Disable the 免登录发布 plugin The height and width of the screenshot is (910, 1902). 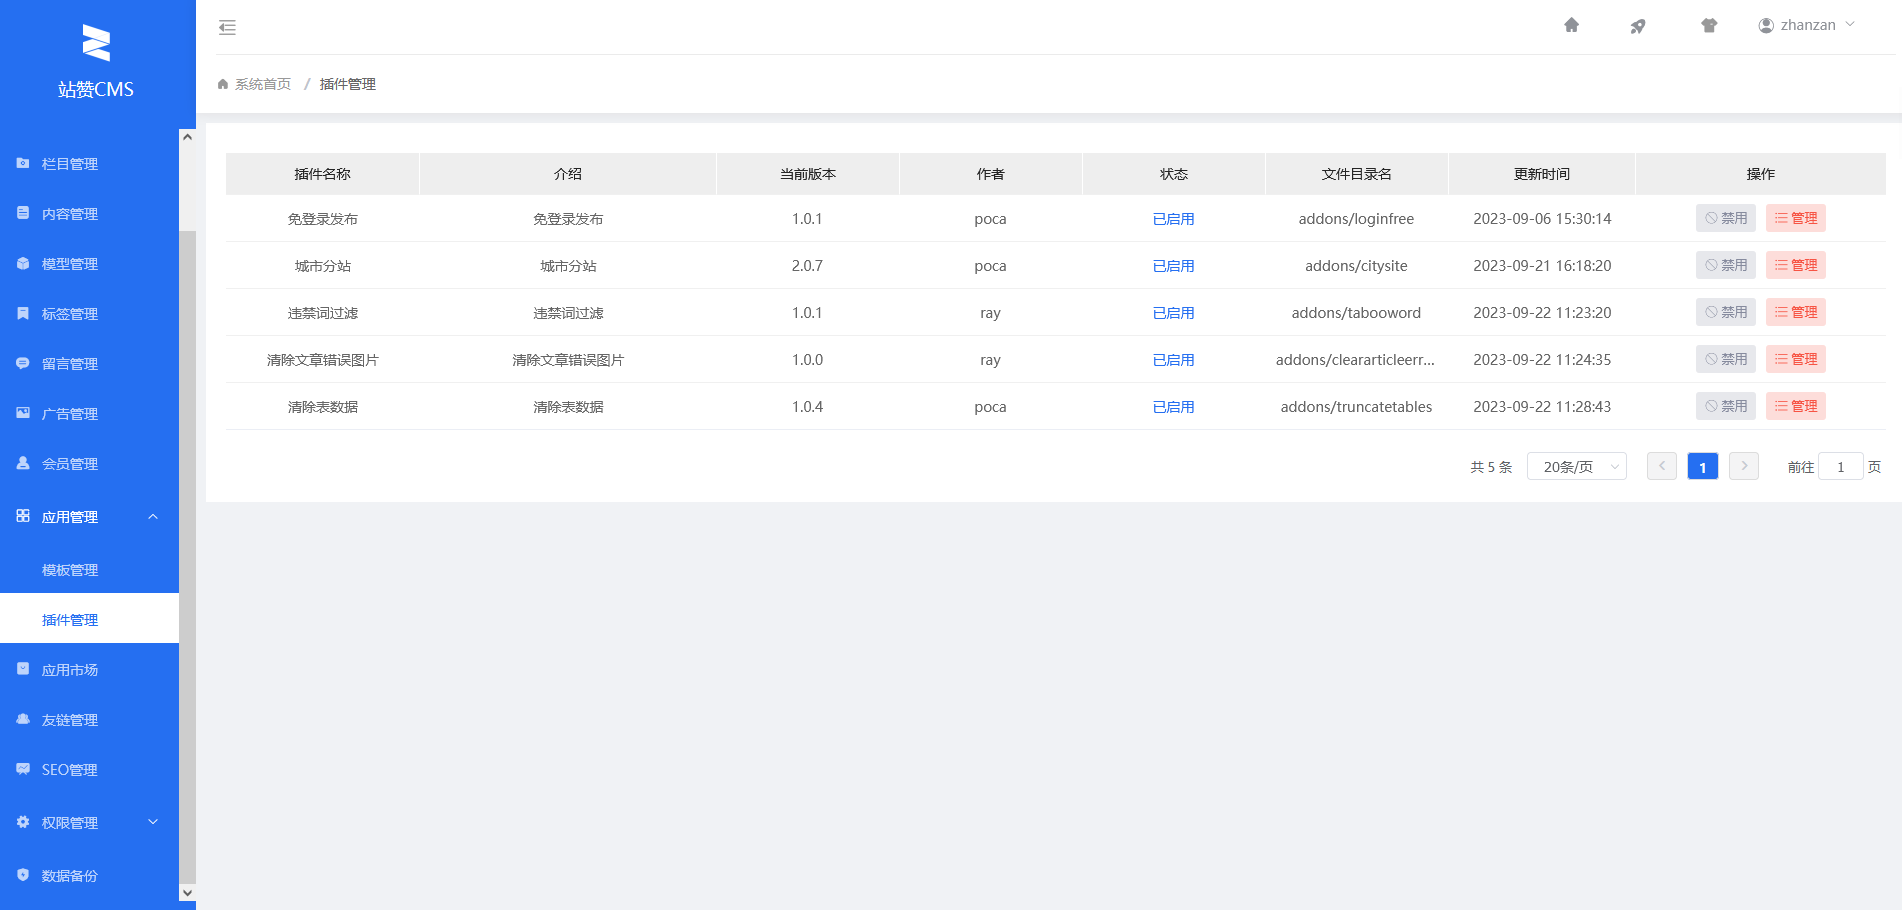click(1726, 218)
